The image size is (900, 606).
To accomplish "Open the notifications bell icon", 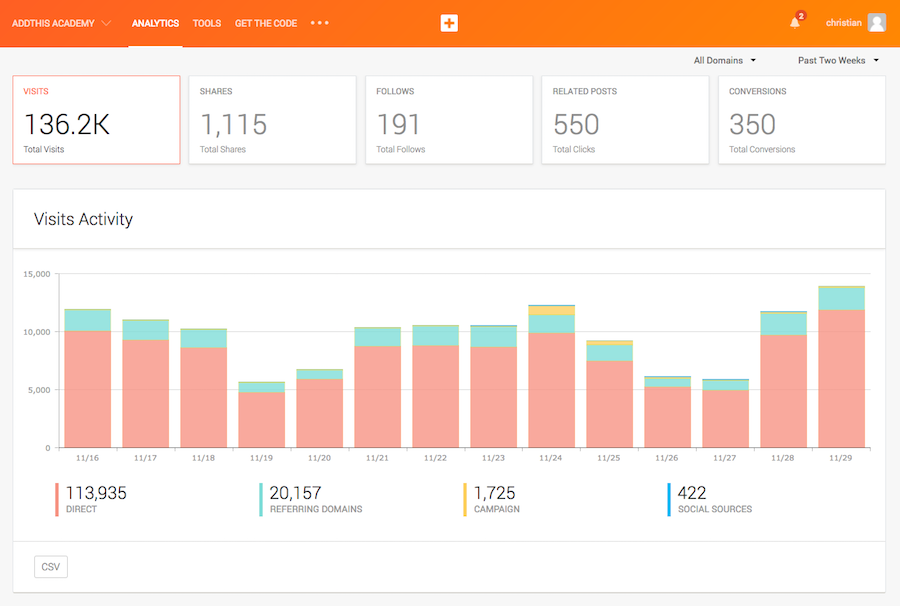I will click(795, 23).
